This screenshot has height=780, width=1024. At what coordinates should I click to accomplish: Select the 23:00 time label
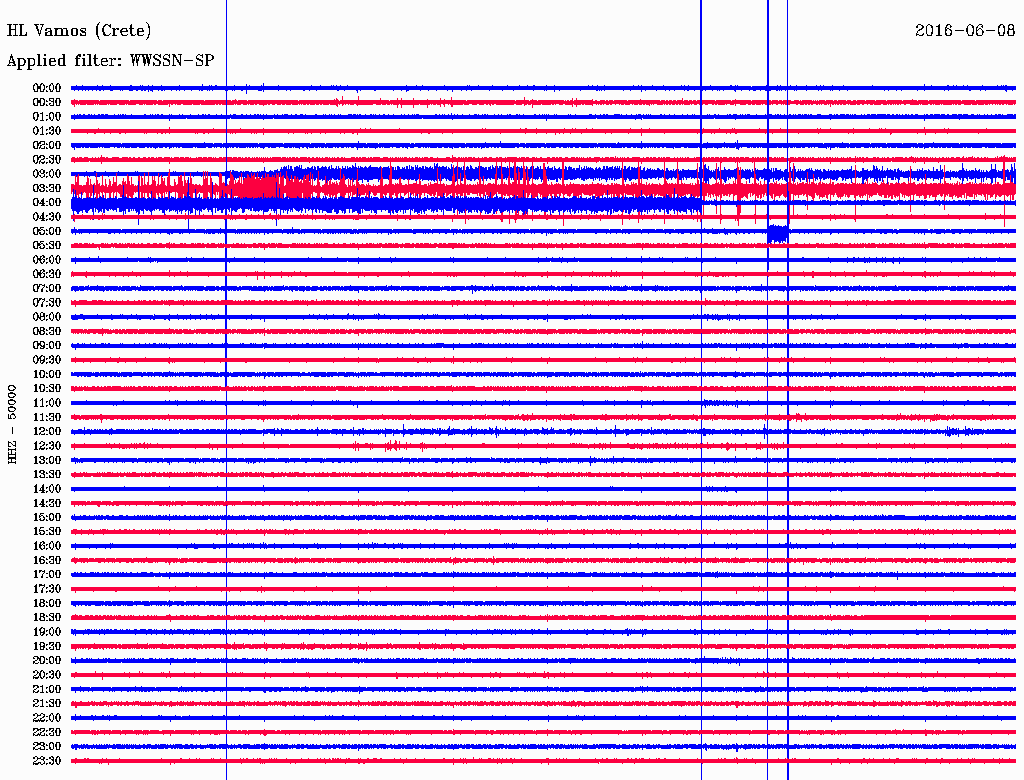[x=47, y=746]
